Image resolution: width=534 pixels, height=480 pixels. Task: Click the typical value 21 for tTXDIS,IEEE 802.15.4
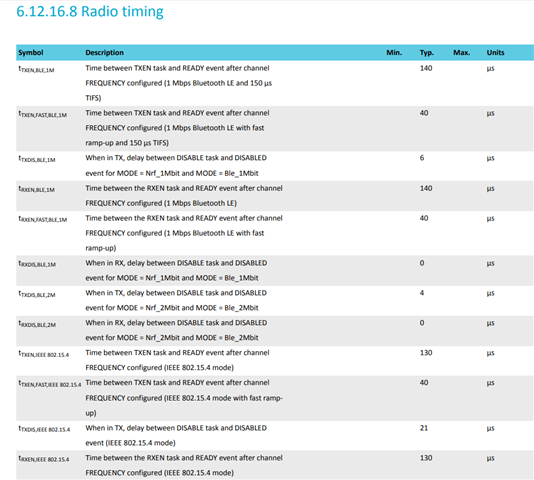tap(424, 428)
